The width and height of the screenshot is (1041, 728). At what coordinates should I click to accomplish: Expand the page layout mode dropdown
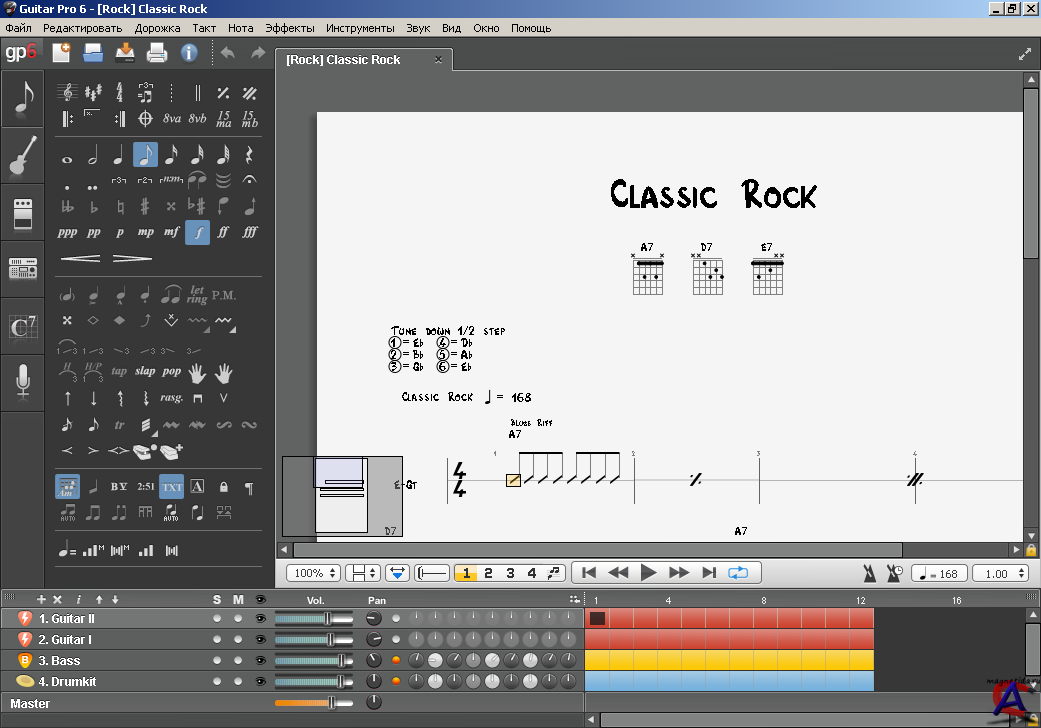point(363,573)
